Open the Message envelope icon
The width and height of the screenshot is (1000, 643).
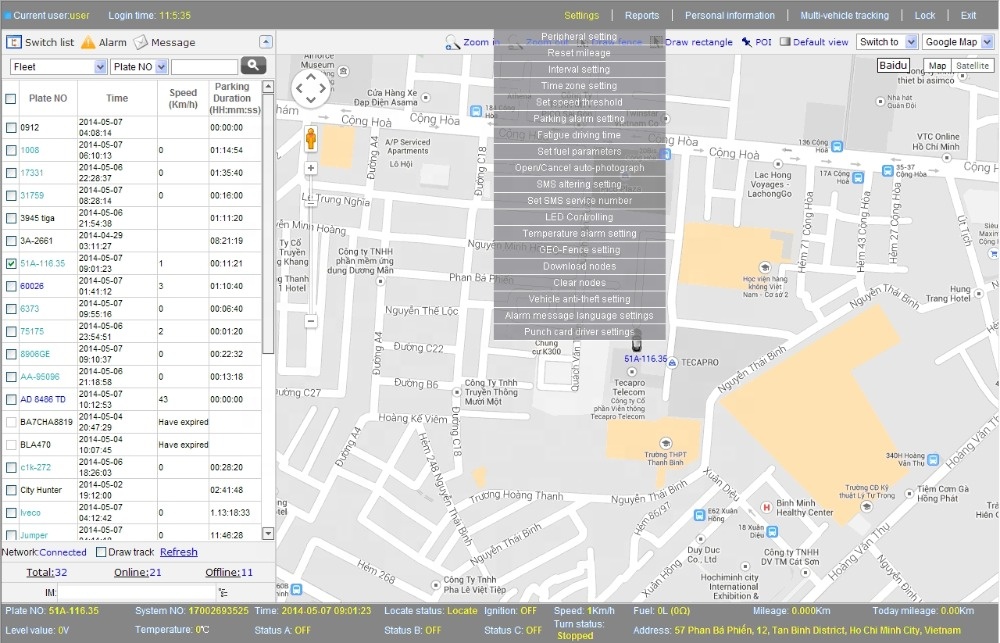[141, 42]
